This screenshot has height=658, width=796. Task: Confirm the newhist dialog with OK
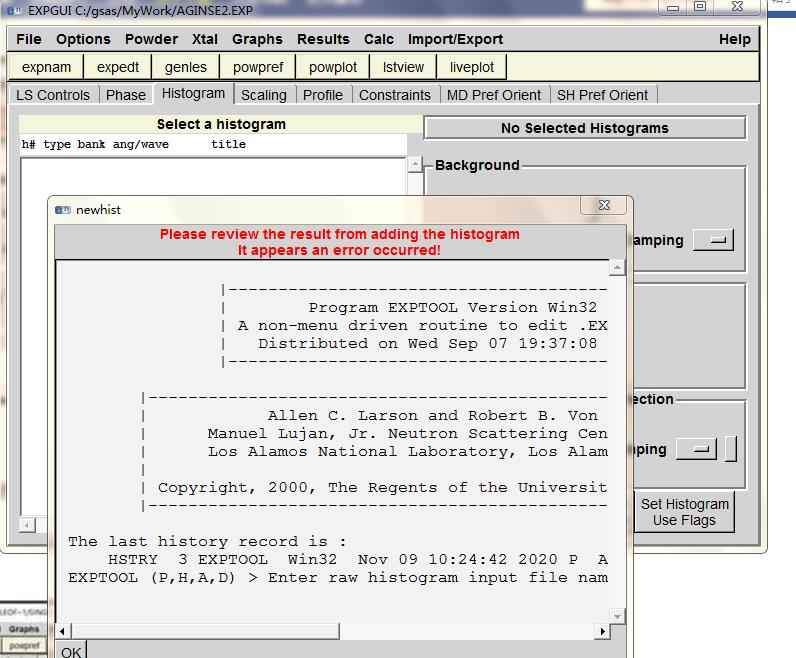(71, 651)
